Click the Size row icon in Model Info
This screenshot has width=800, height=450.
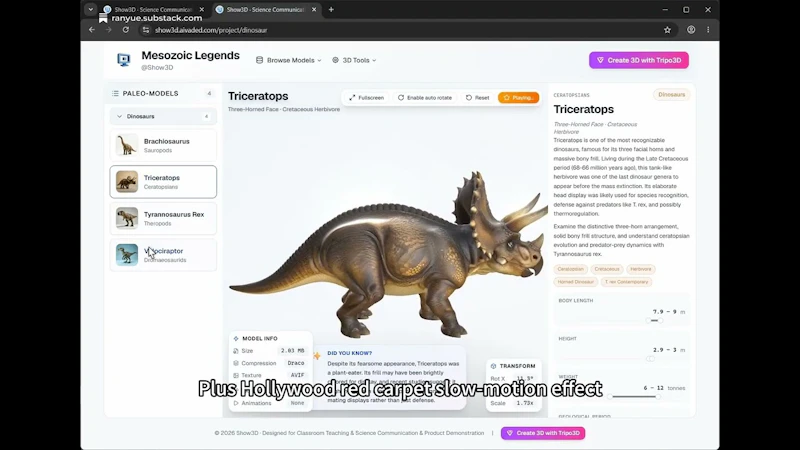coord(236,351)
